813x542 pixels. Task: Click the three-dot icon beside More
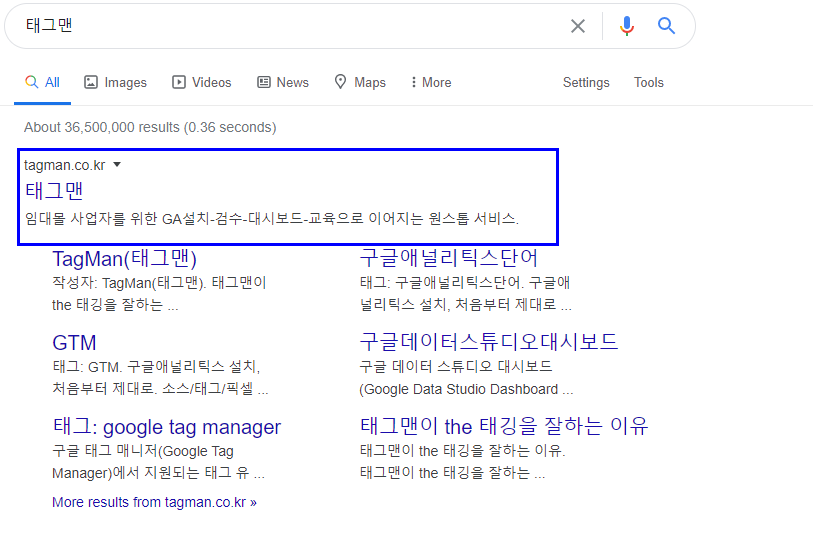[413, 82]
